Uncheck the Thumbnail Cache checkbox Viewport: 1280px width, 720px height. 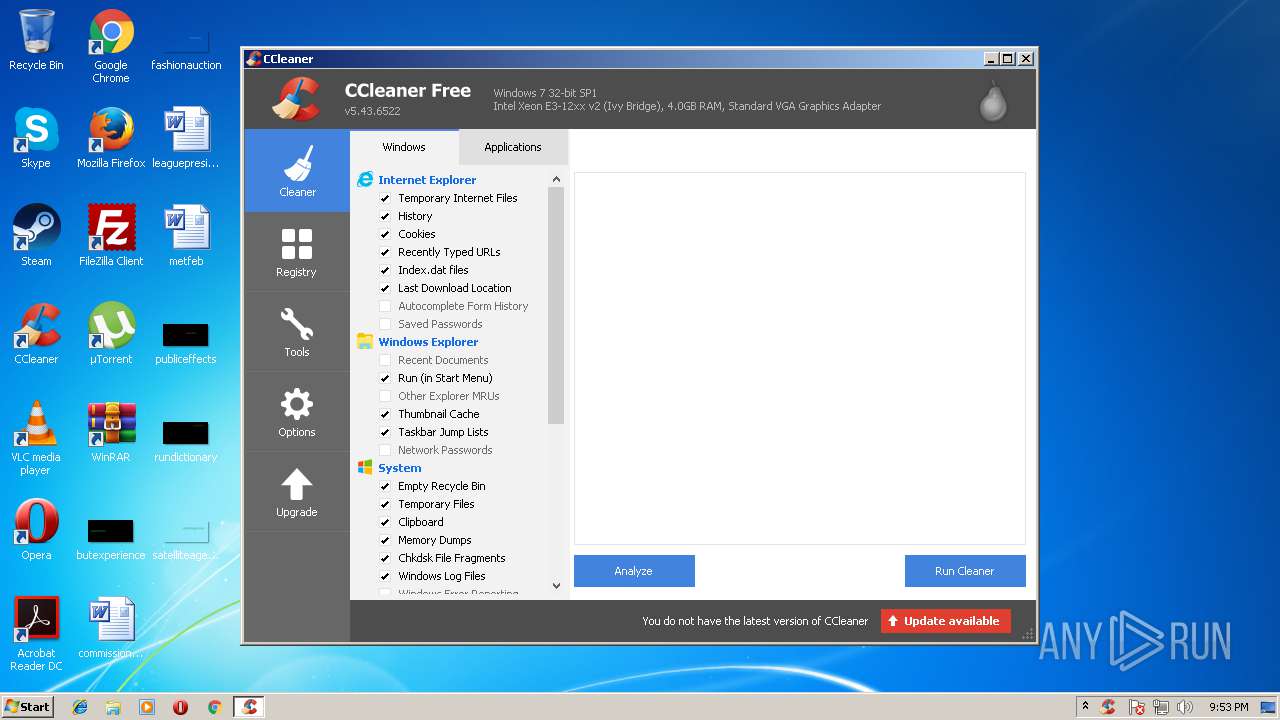pyautogui.click(x=385, y=414)
